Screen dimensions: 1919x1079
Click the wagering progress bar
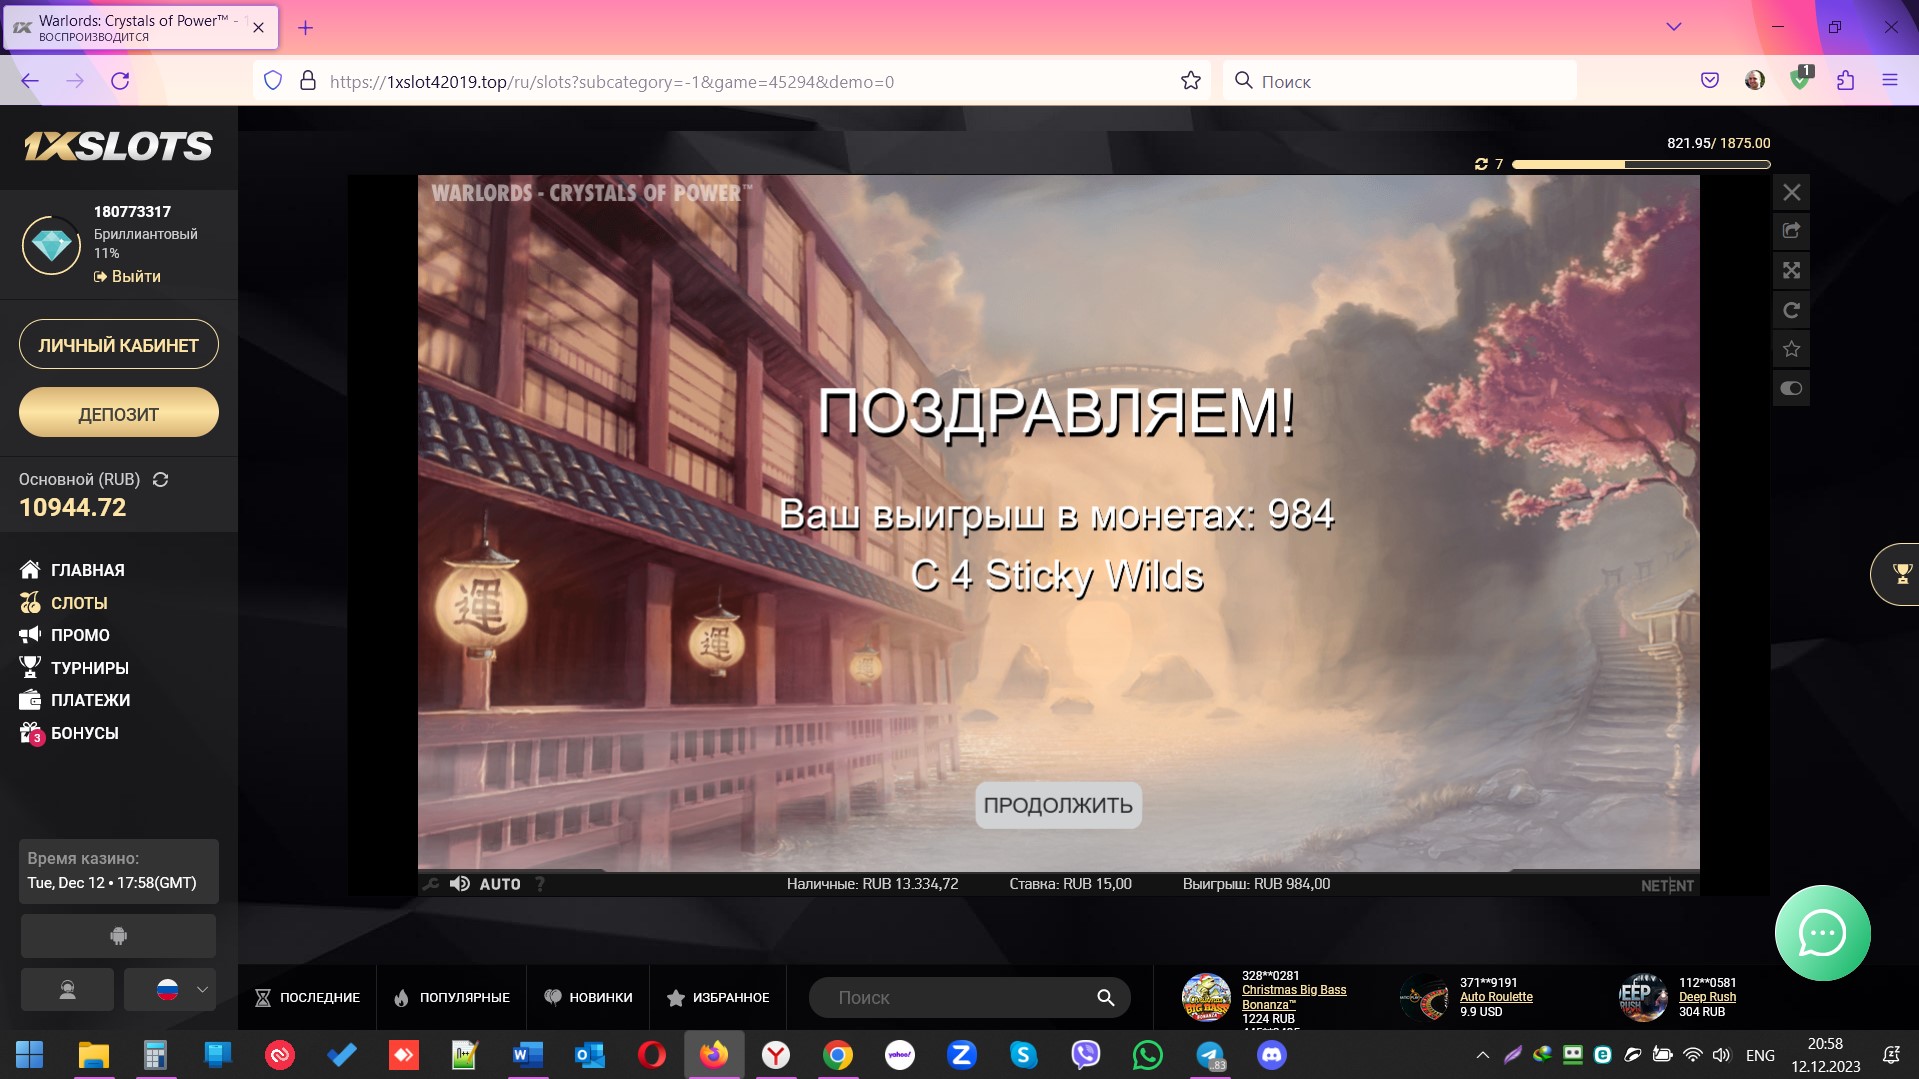point(1641,164)
